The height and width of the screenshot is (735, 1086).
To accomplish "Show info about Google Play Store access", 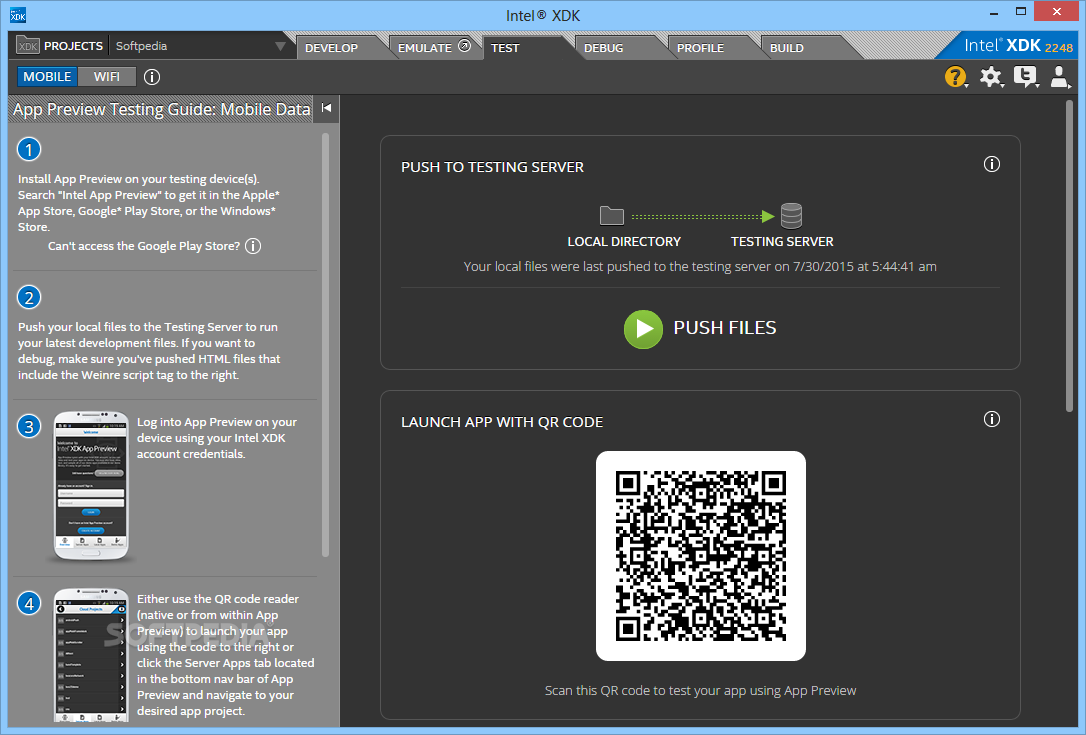I will [x=253, y=246].
